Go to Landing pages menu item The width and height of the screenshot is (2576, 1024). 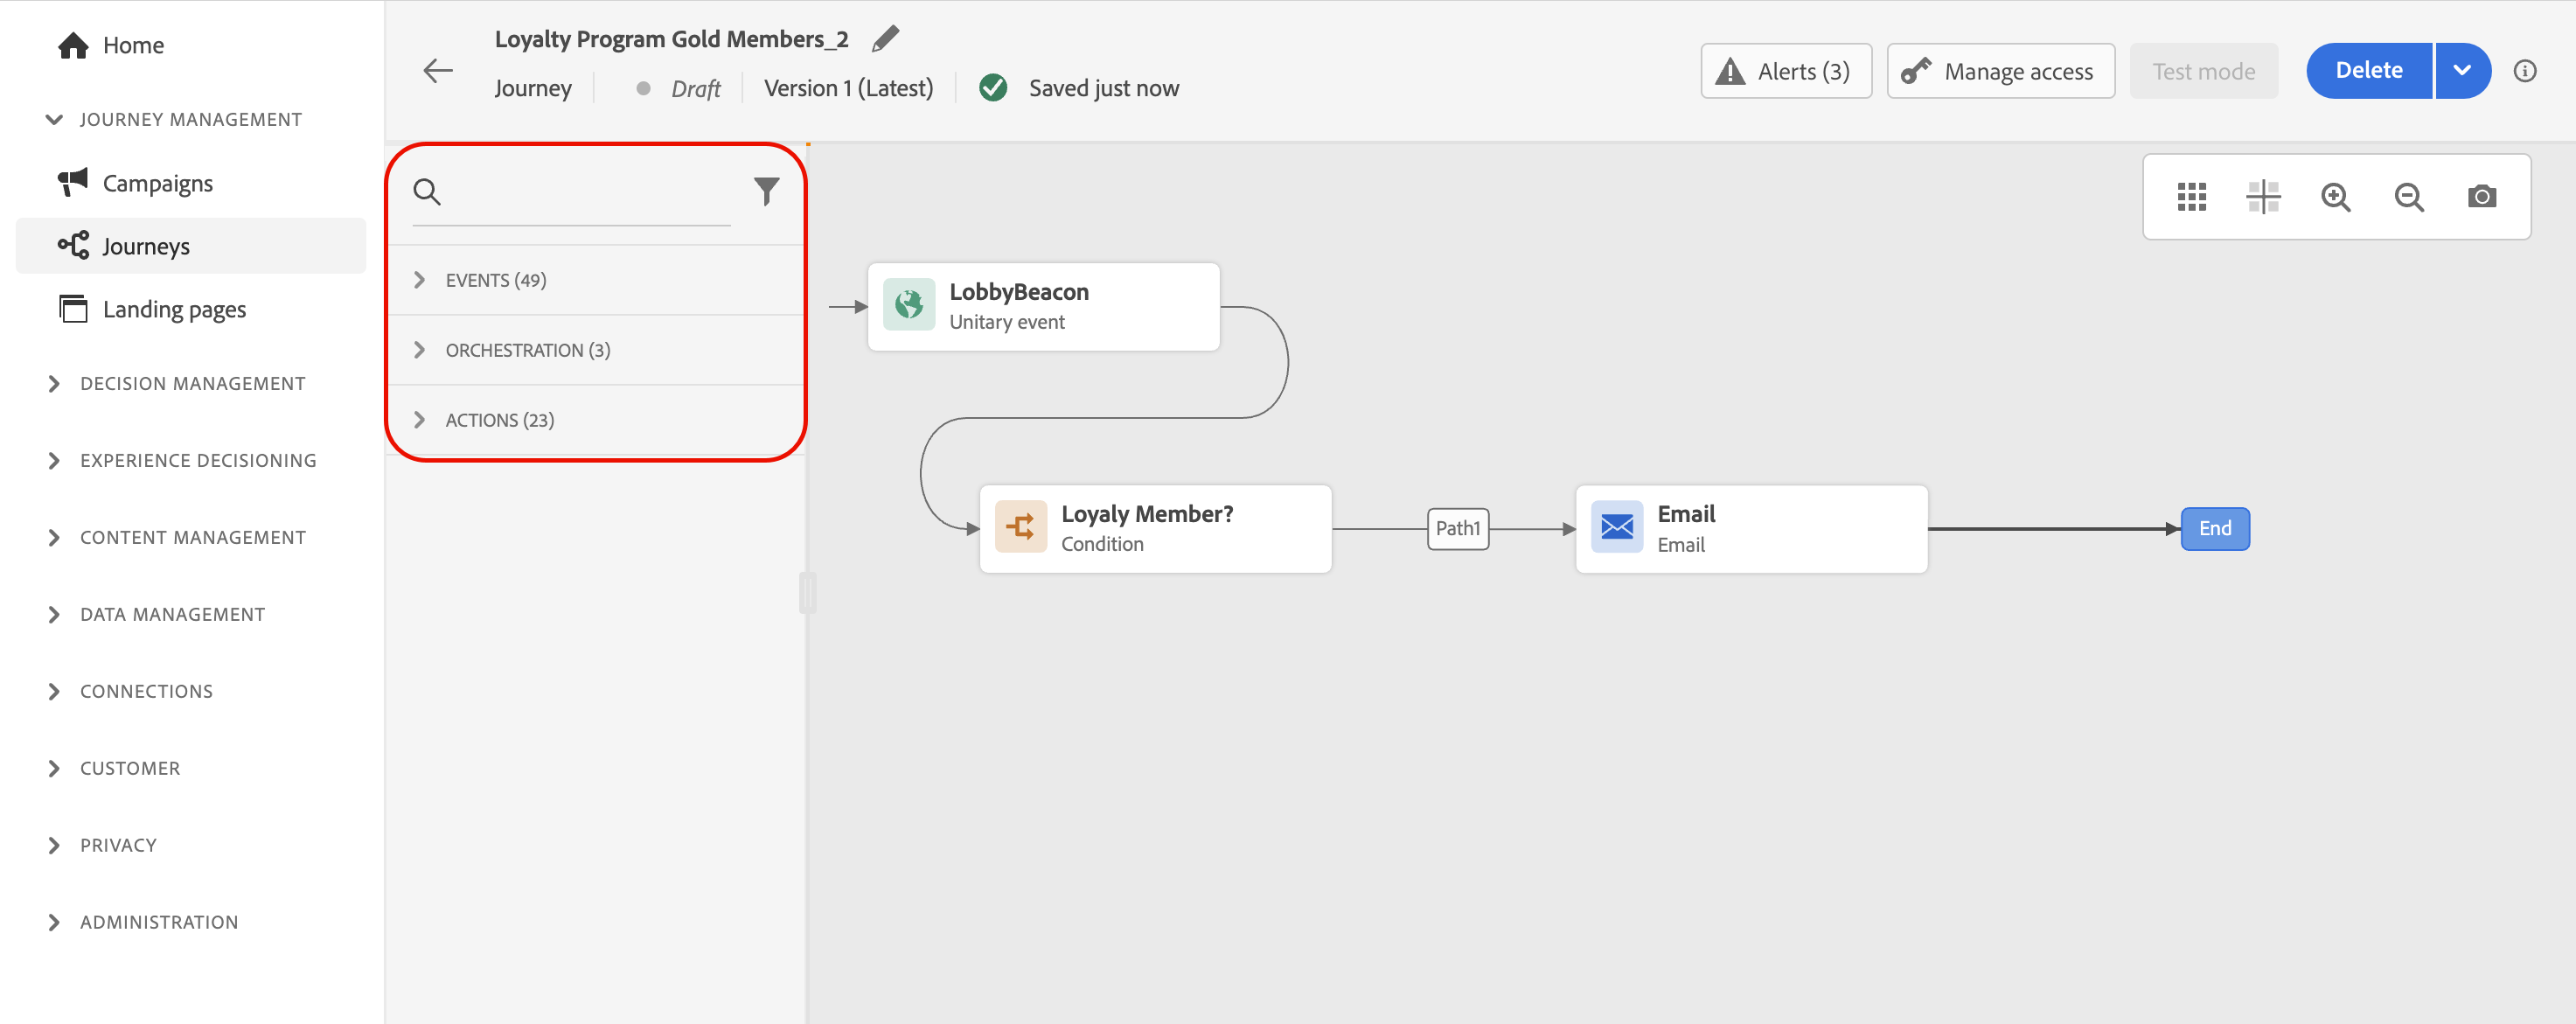(174, 309)
